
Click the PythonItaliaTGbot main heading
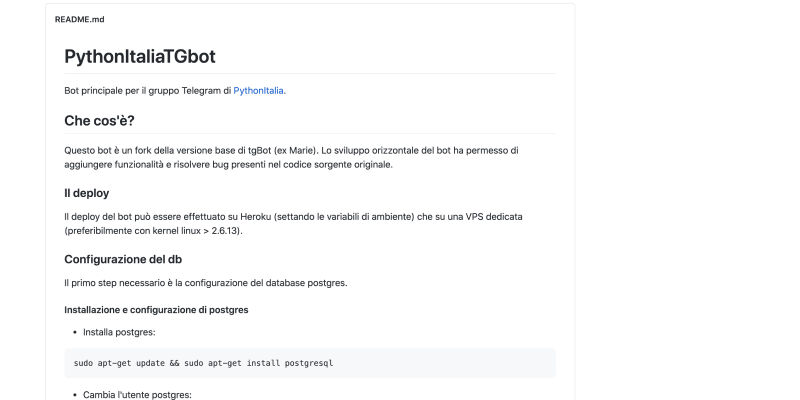tap(139, 57)
